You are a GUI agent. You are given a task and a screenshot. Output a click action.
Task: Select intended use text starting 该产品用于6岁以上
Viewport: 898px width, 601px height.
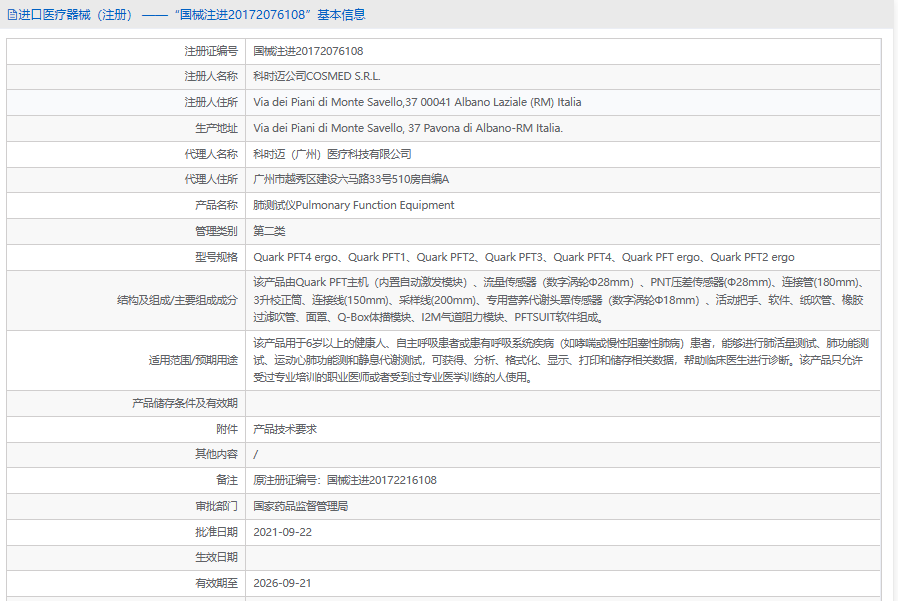pyautogui.click(x=561, y=360)
